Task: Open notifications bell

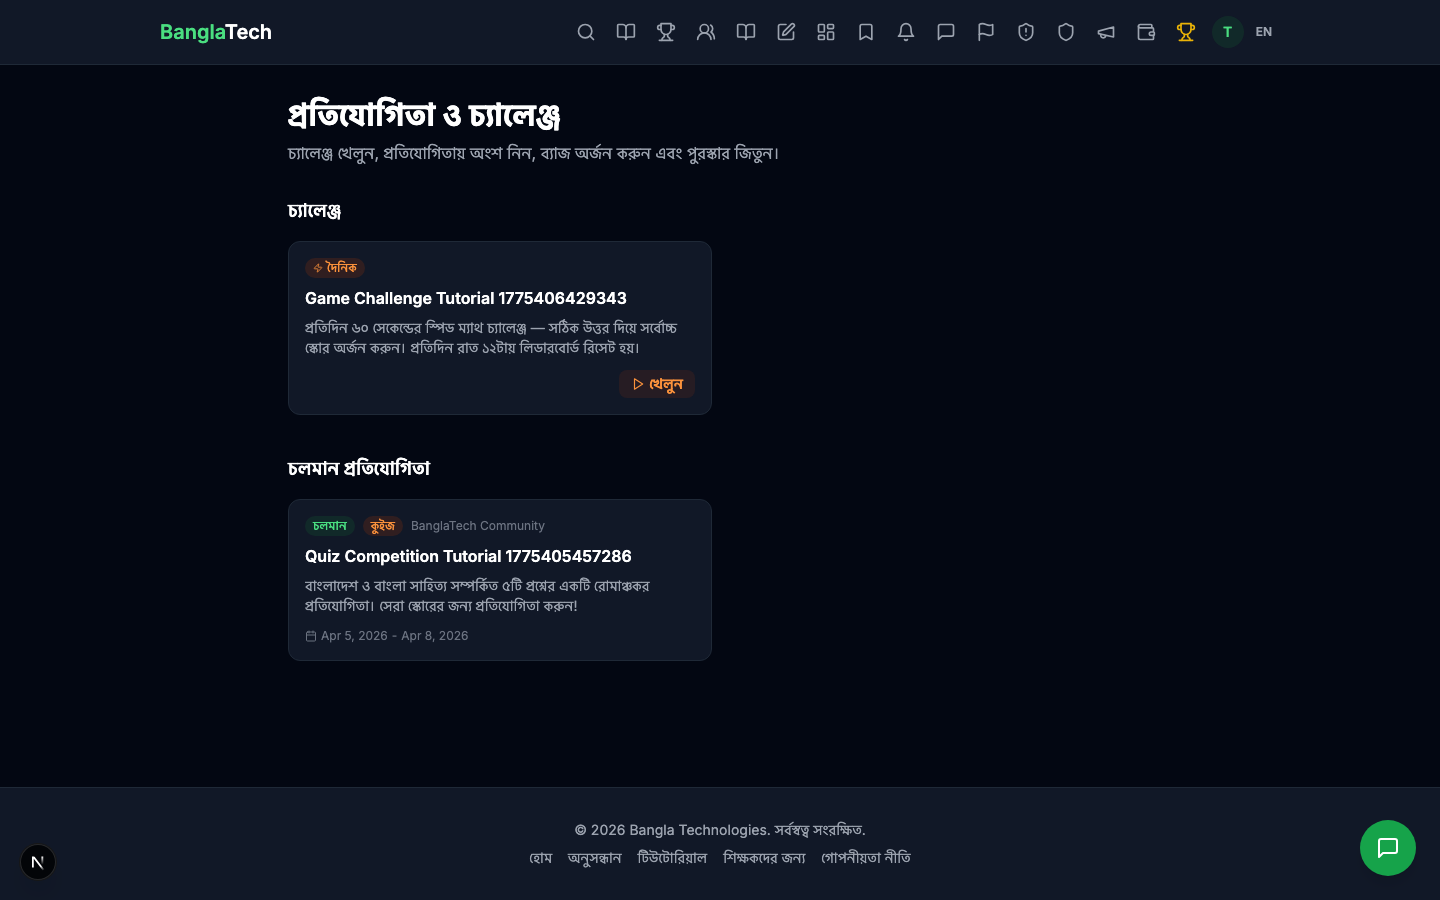Action: pyautogui.click(x=906, y=32)
